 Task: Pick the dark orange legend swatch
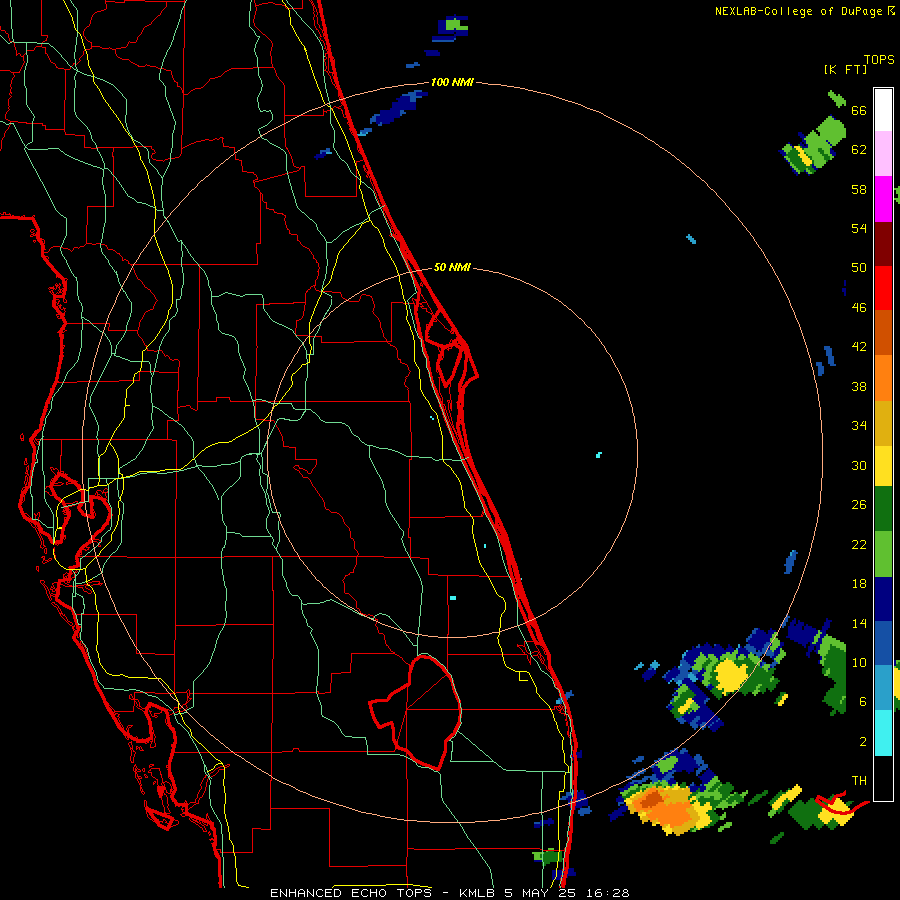click(x=883, y=332)
